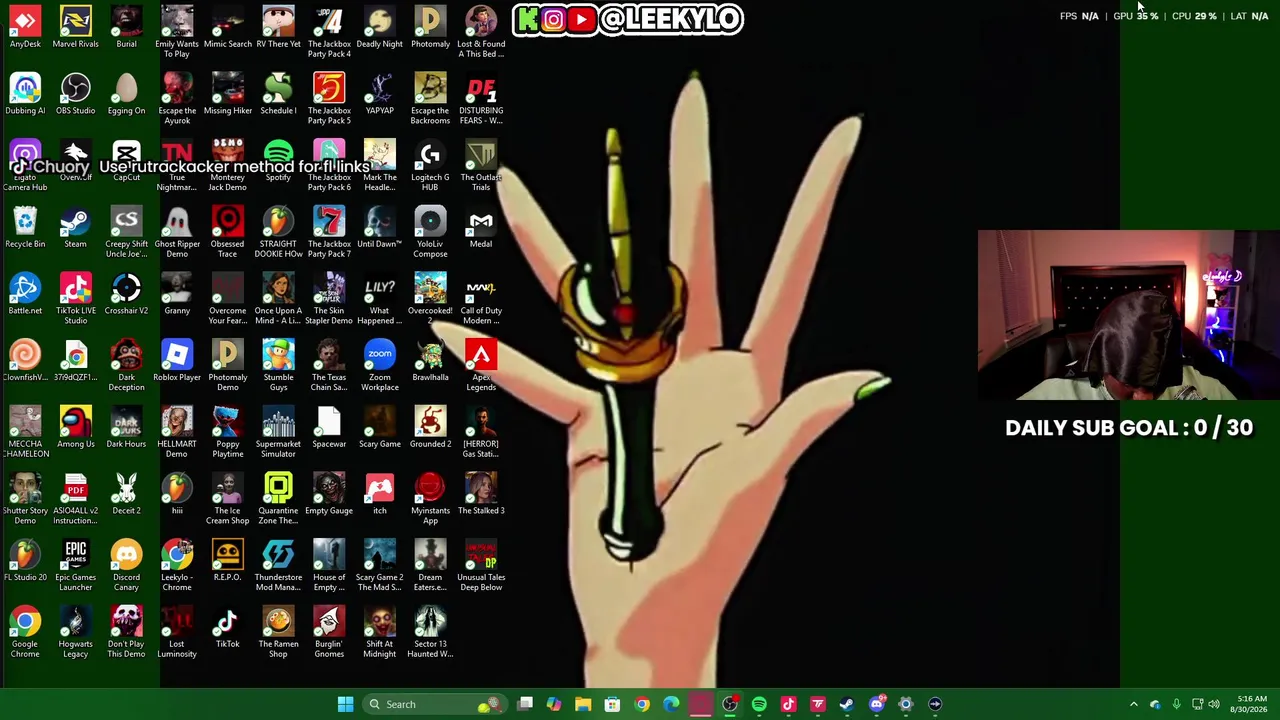Open the clock and date panel
The image size is (1280, 720).
tap(1249, 704)
